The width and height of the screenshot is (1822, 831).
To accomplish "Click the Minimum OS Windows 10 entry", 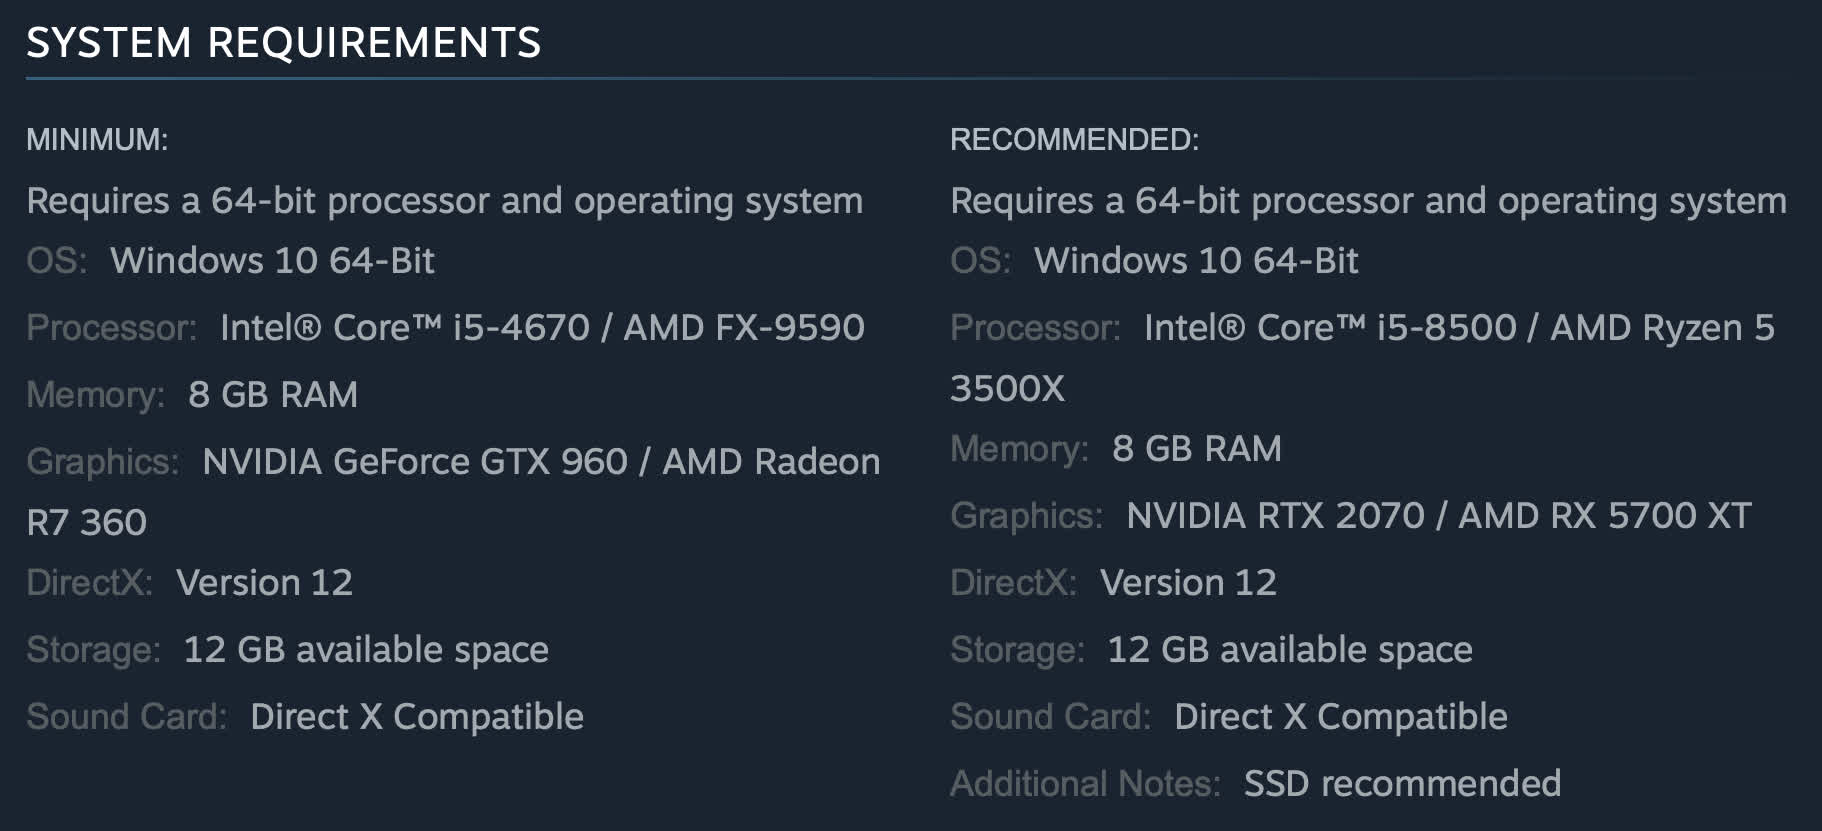I will click(272, 261).
